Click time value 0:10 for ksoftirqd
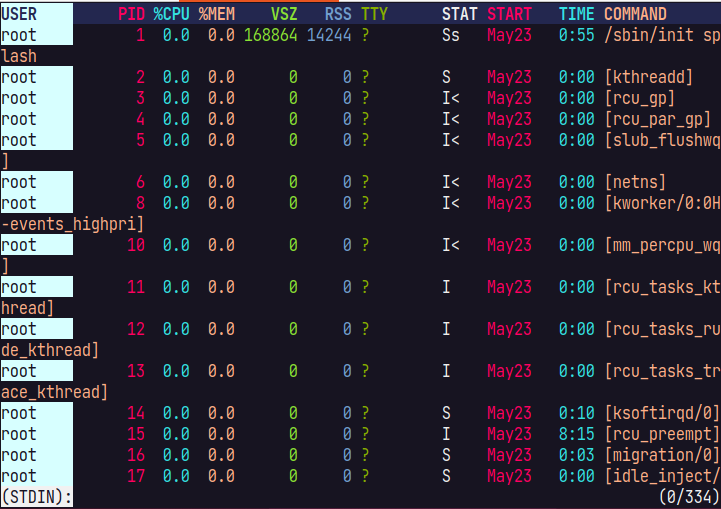 (577, 413)
